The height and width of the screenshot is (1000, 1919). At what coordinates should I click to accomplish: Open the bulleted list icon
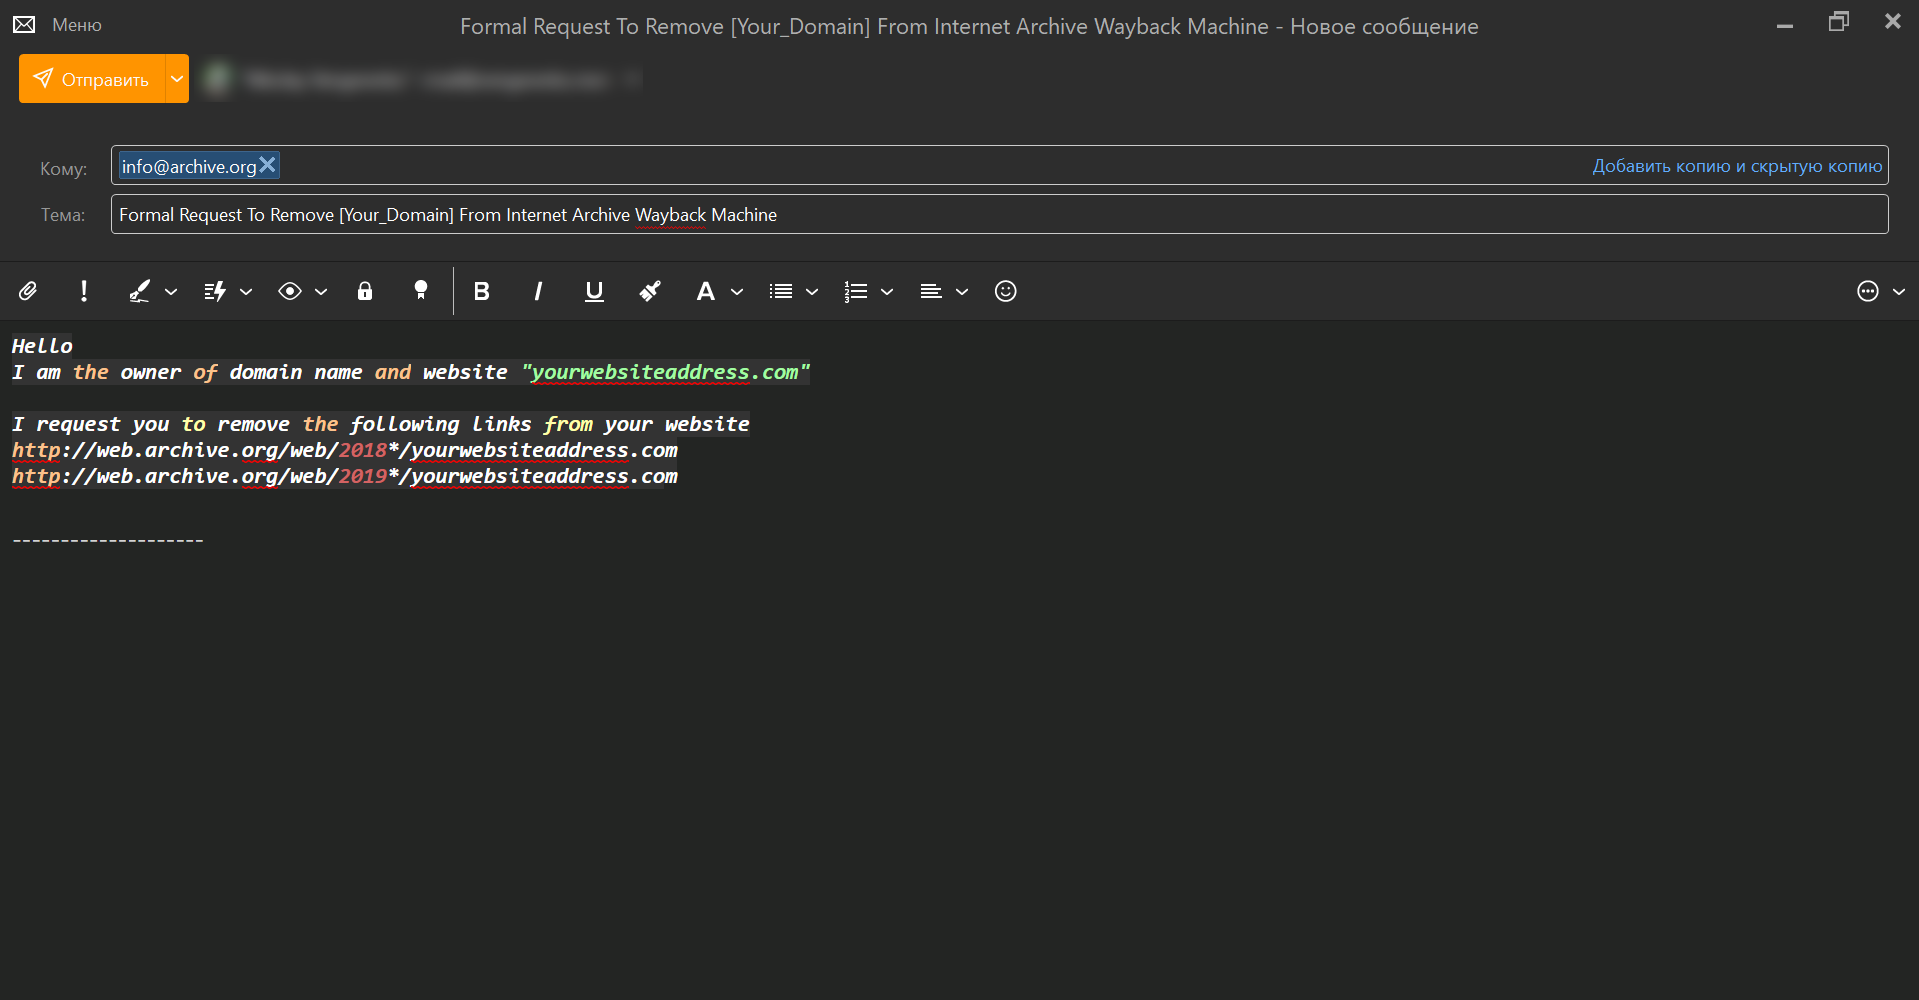(781, 291)
